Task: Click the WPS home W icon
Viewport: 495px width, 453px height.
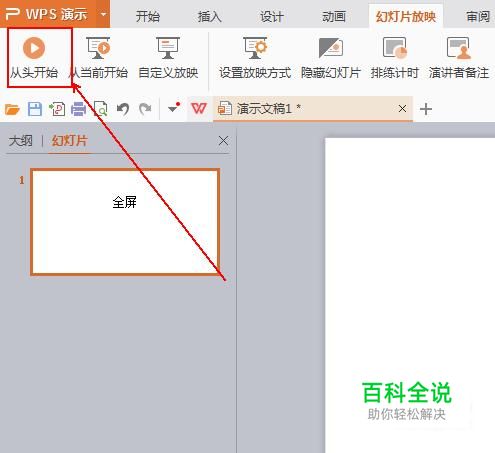Action: [199, 108]
